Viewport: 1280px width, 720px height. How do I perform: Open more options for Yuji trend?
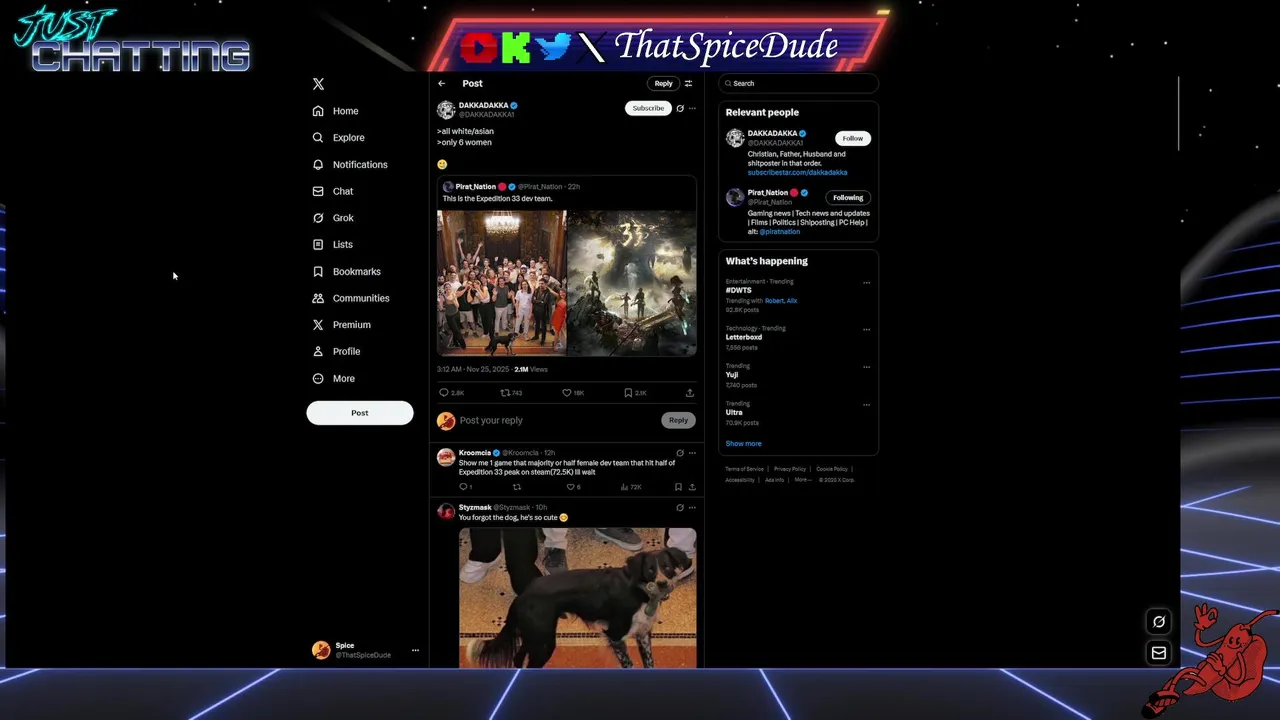pos(866,367)
